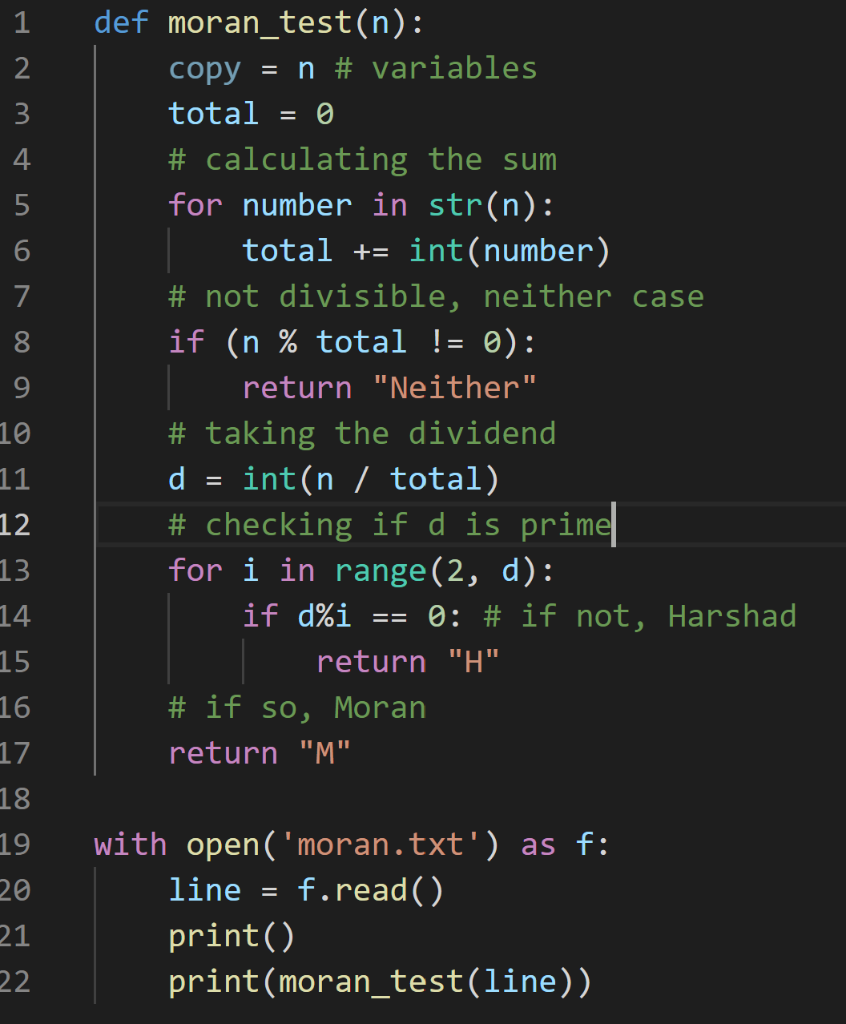846x1024 pixels.
Task: Click the 'copy' variable on line 2
Action: 204,71
